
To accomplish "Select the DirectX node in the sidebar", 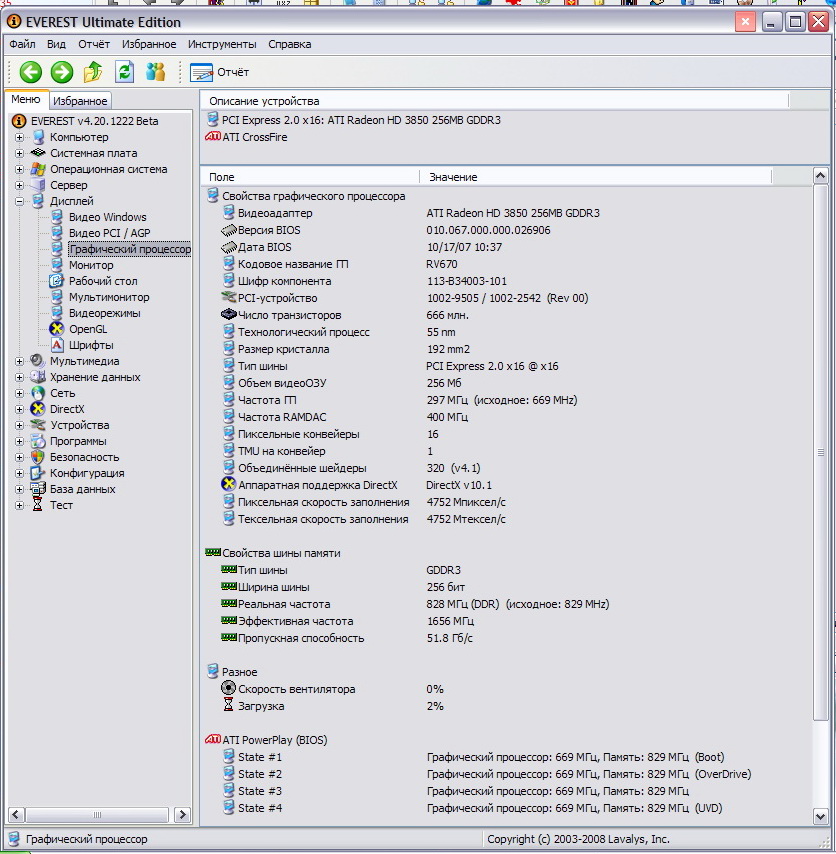I will click(x=67, y=409).
